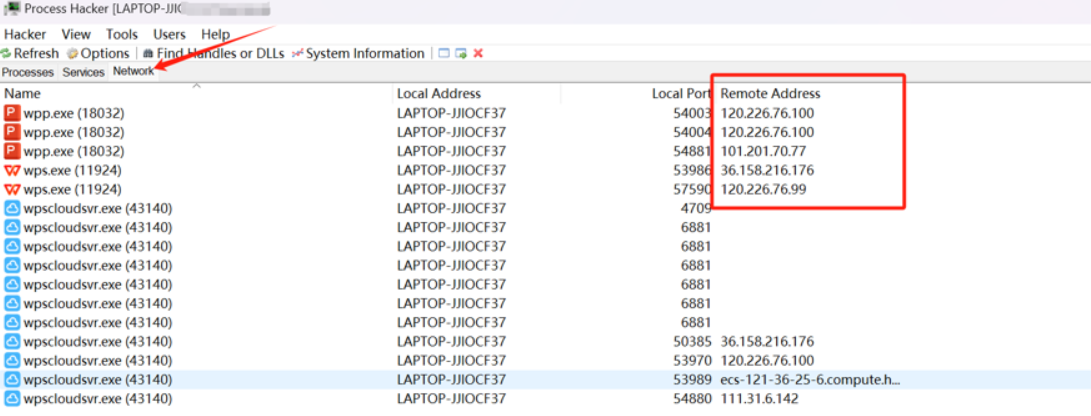Click local port value 57590
Image resolution: width=1091 pixels, height=416 pixels.
(x=692, y=189)
